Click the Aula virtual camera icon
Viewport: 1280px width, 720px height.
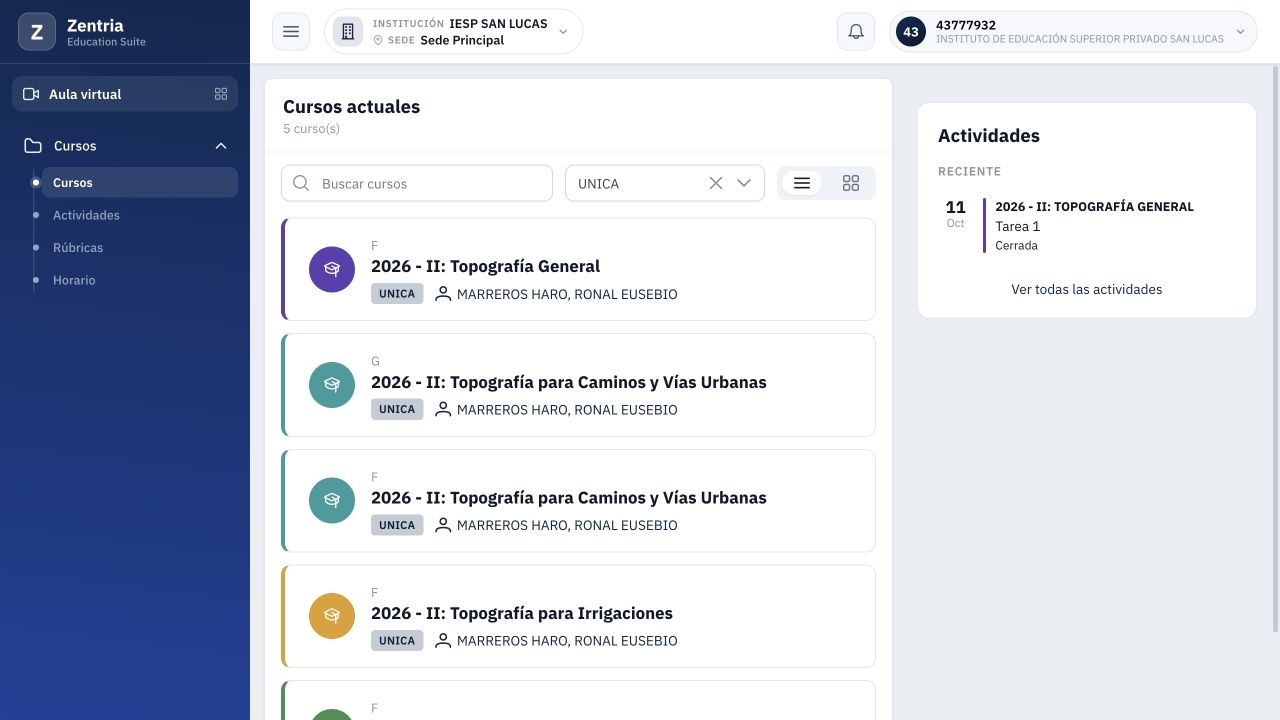click(x=31, y=94)
